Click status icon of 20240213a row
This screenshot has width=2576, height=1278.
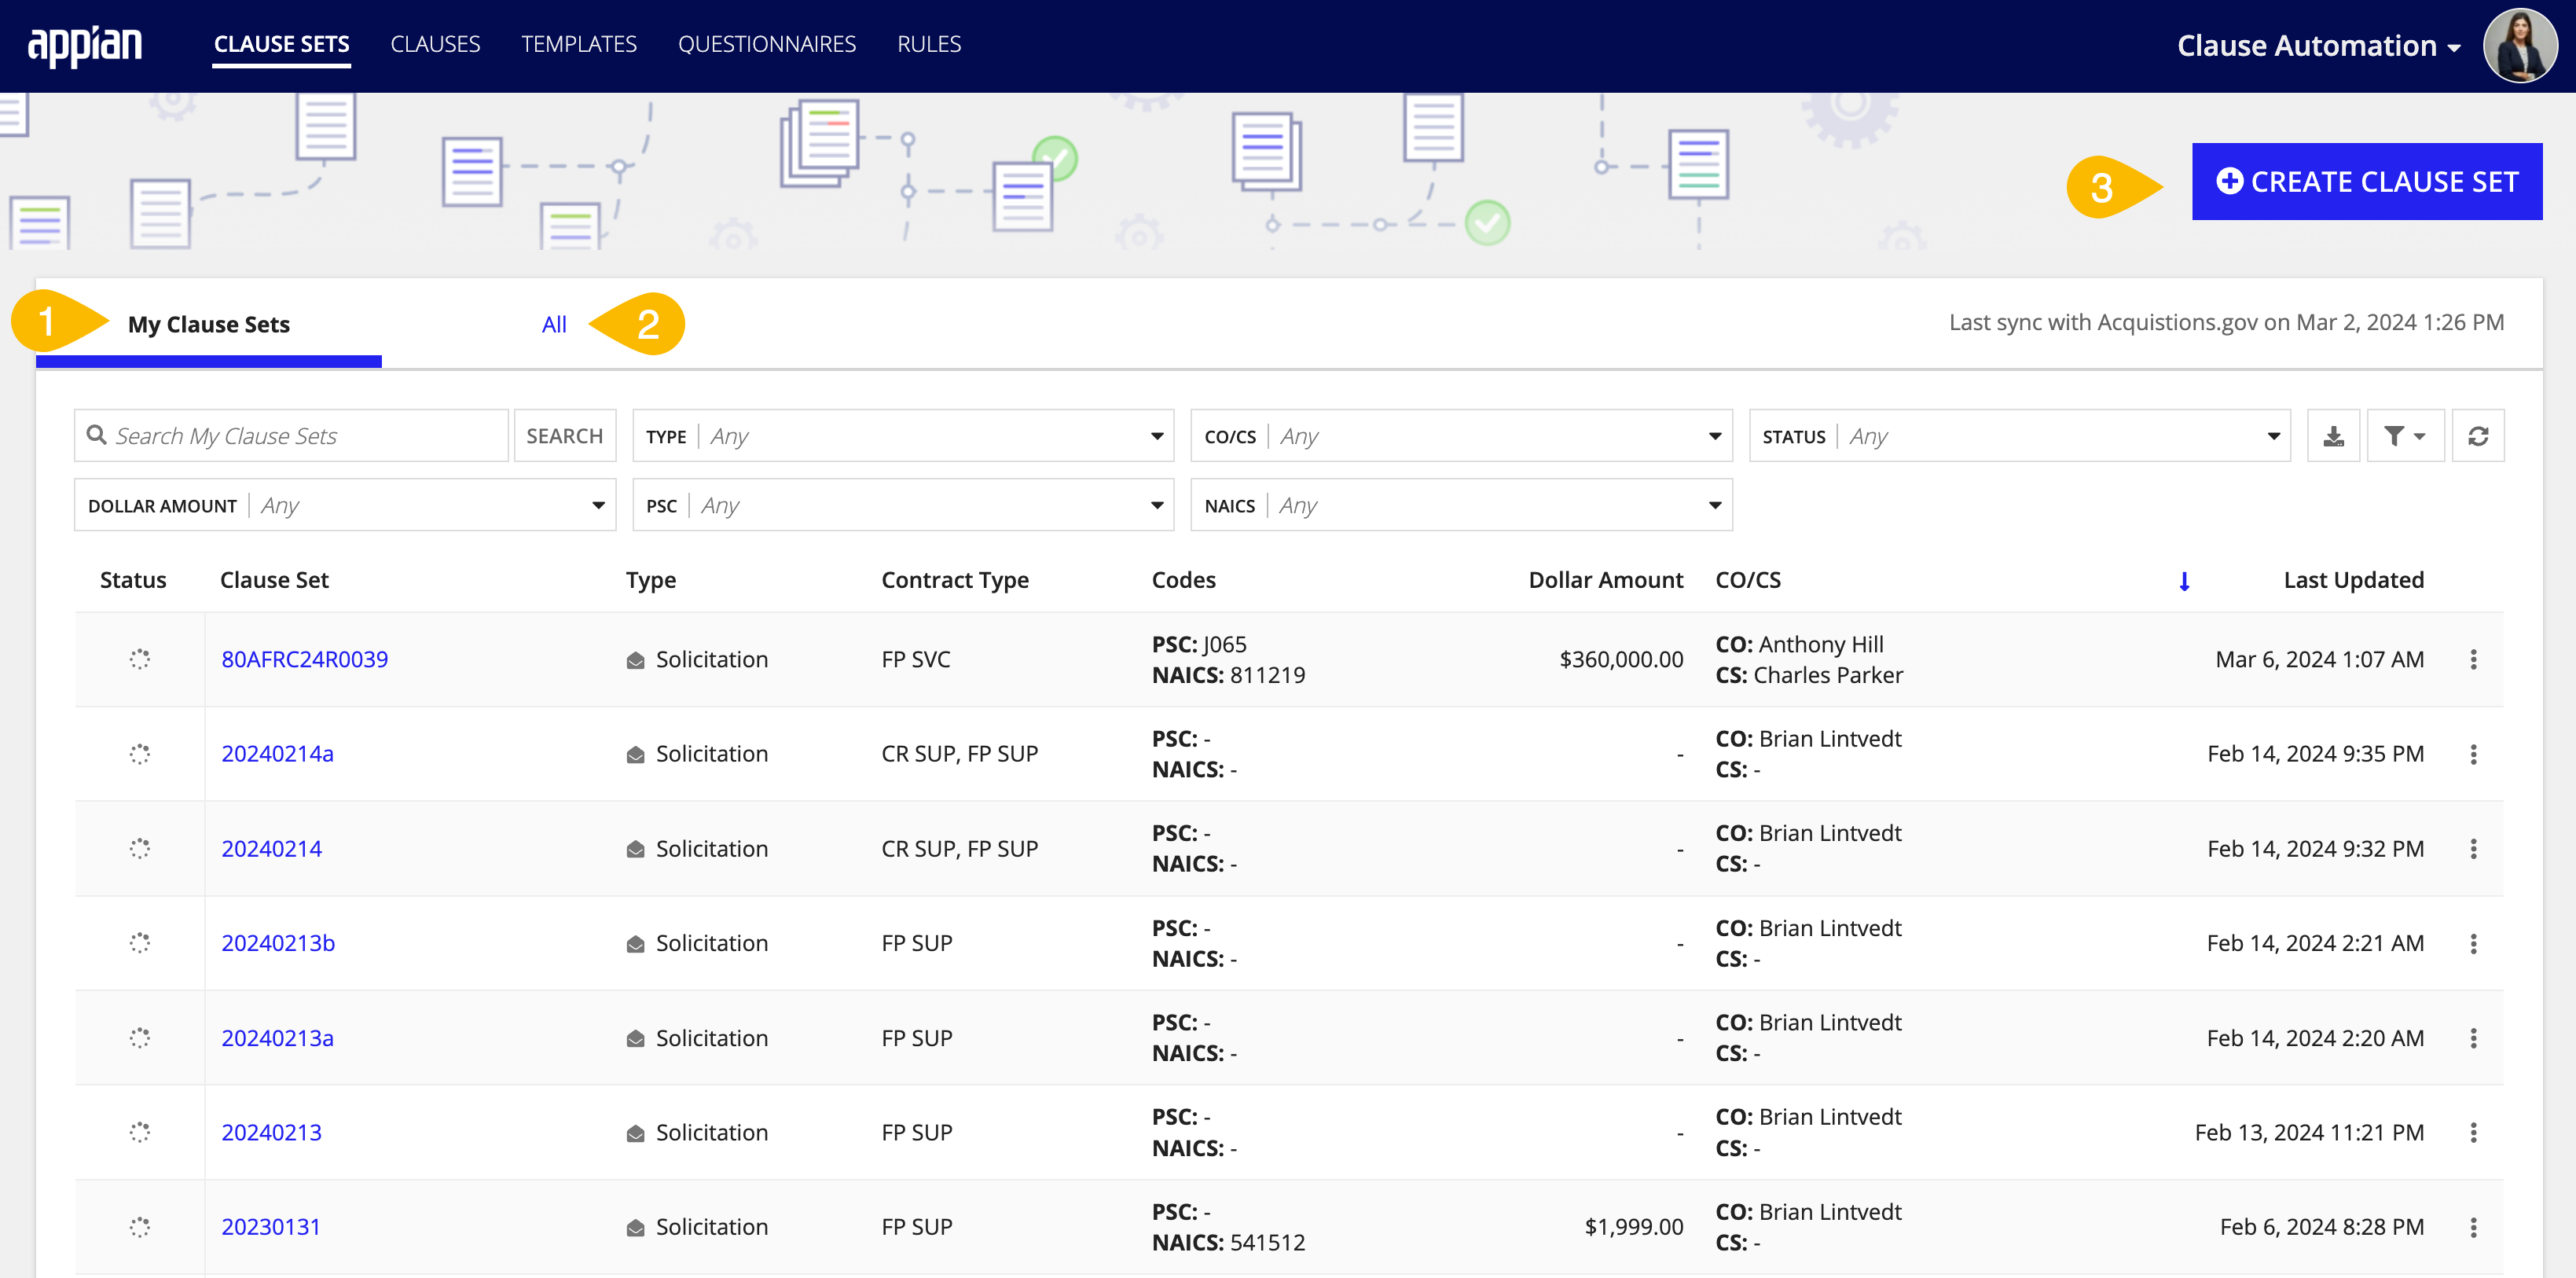coord(140,1038)
